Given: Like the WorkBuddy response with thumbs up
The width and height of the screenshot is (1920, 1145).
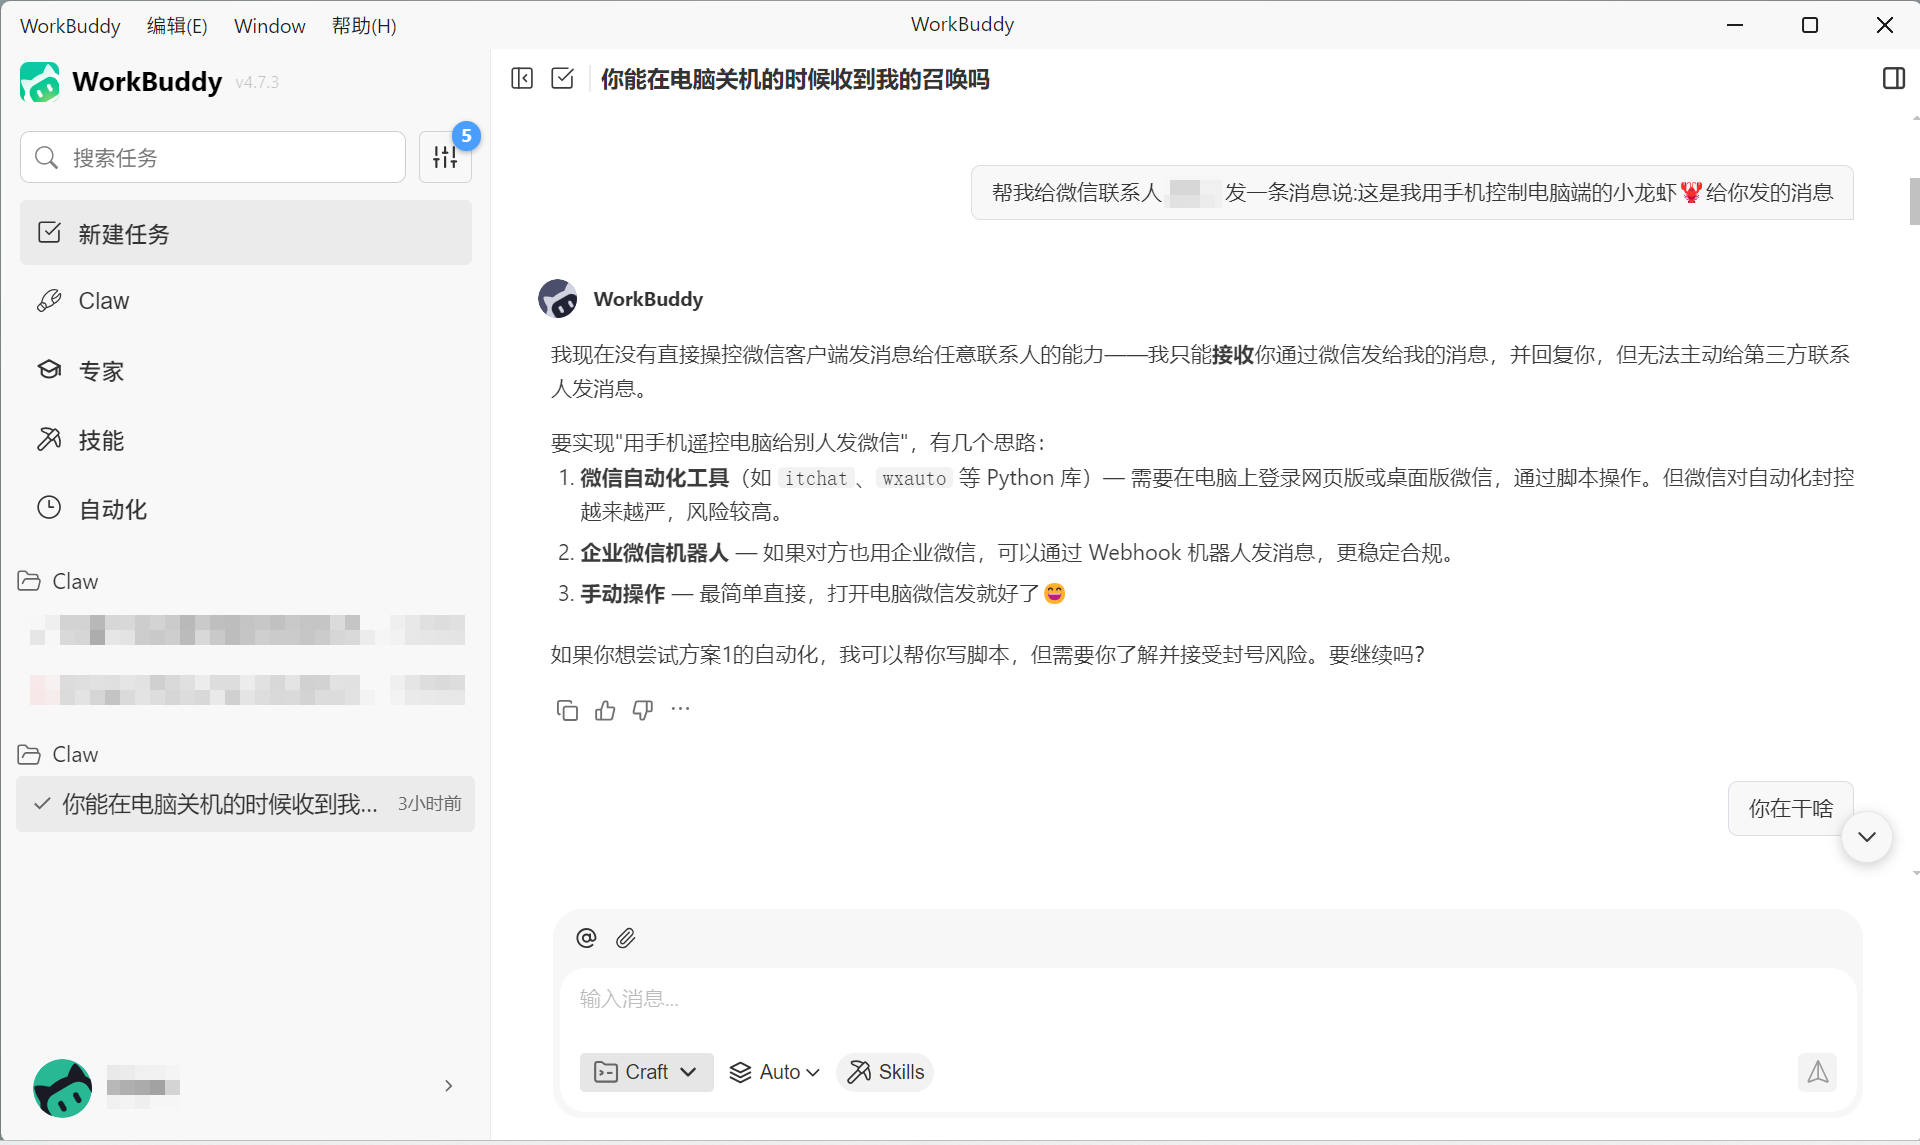Looking at the screenshot, I should (x=605, y=710).
